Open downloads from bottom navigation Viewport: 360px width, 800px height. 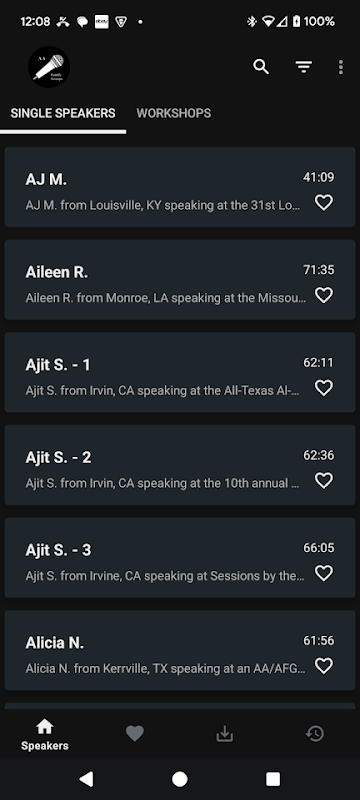coord(225,734)
